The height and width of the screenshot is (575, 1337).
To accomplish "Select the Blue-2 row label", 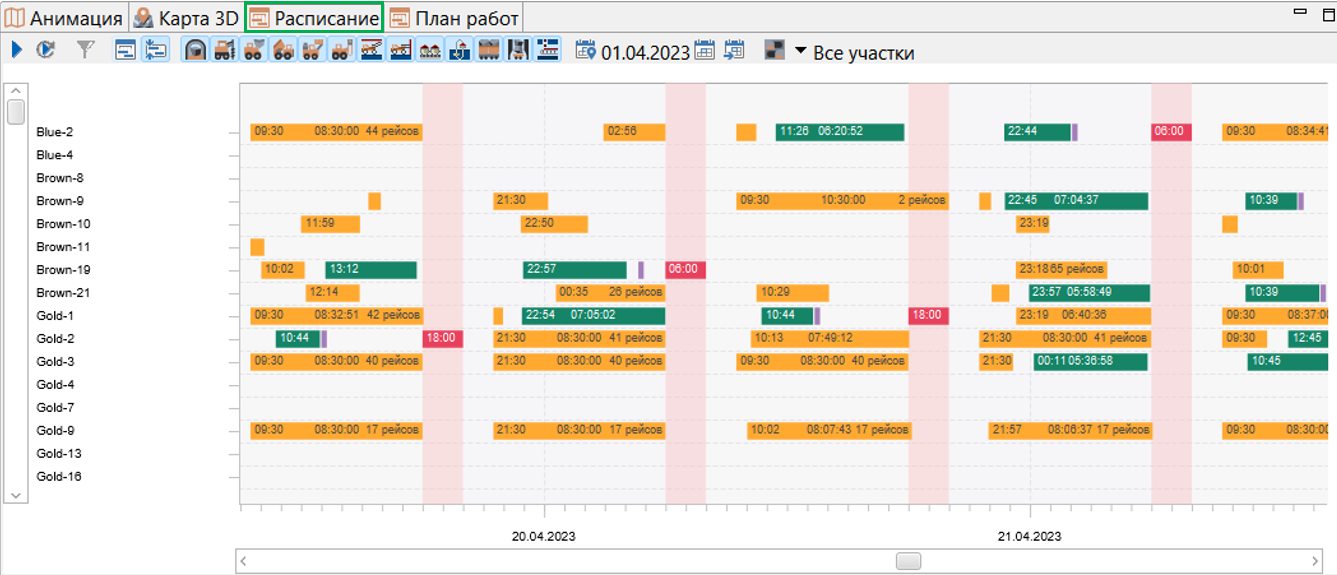I will coord(55,132).
